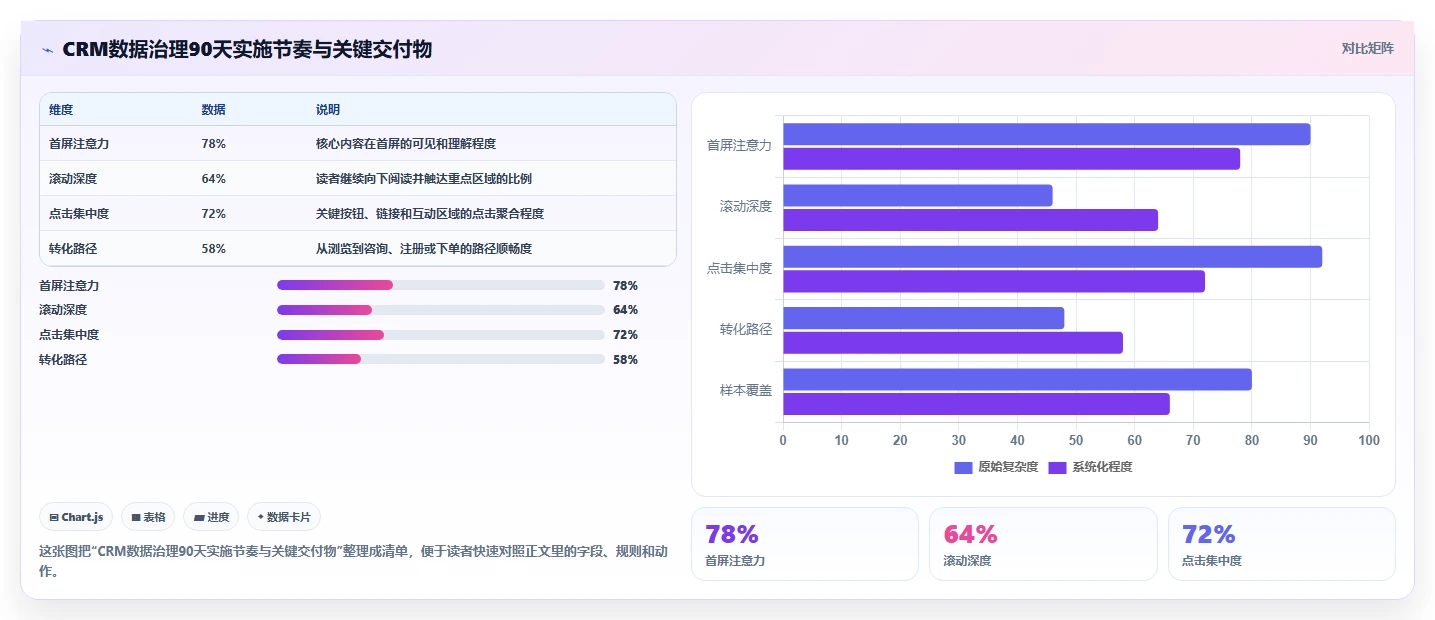Click the 首屏注意力 progress bar

click(x=440, y=285)
